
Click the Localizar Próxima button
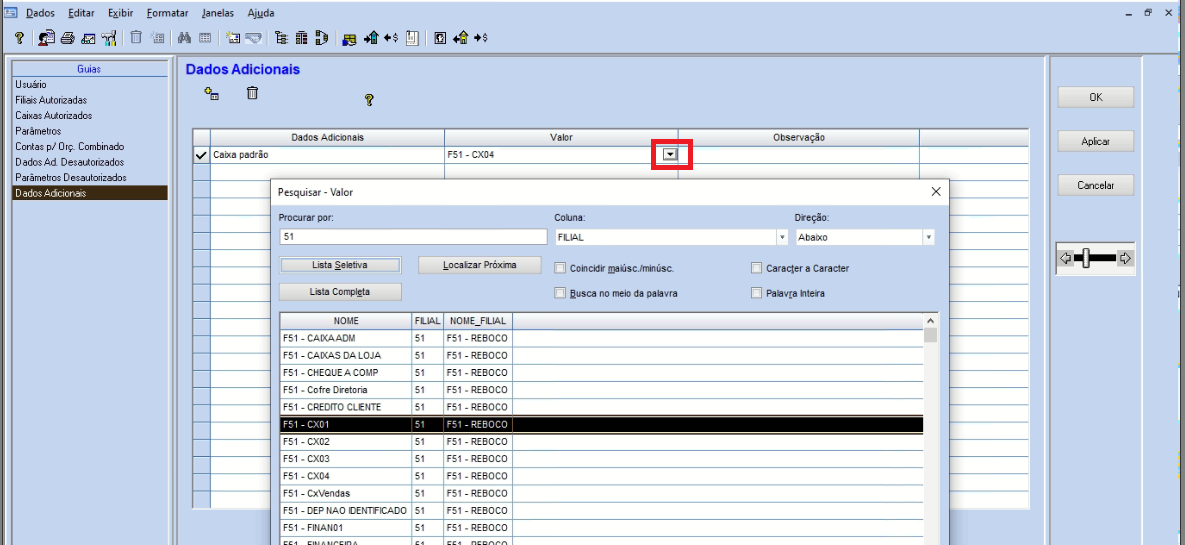pyautogui.click(x=480, y=265)
